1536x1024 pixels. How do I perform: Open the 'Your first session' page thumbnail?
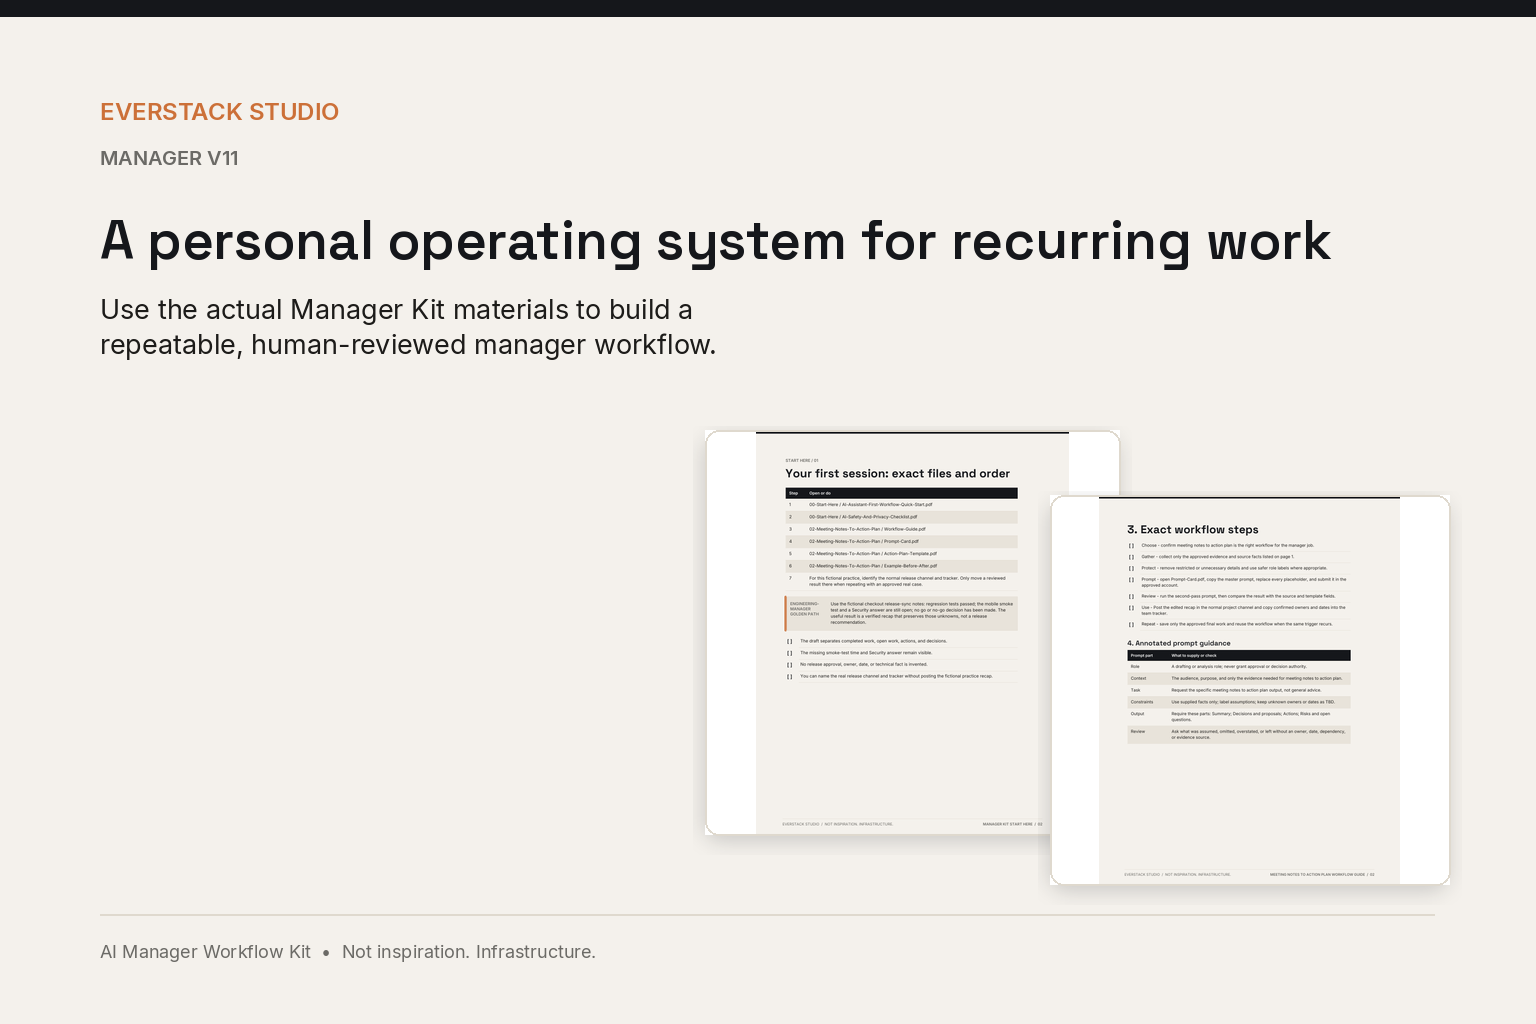click(912, 632)
